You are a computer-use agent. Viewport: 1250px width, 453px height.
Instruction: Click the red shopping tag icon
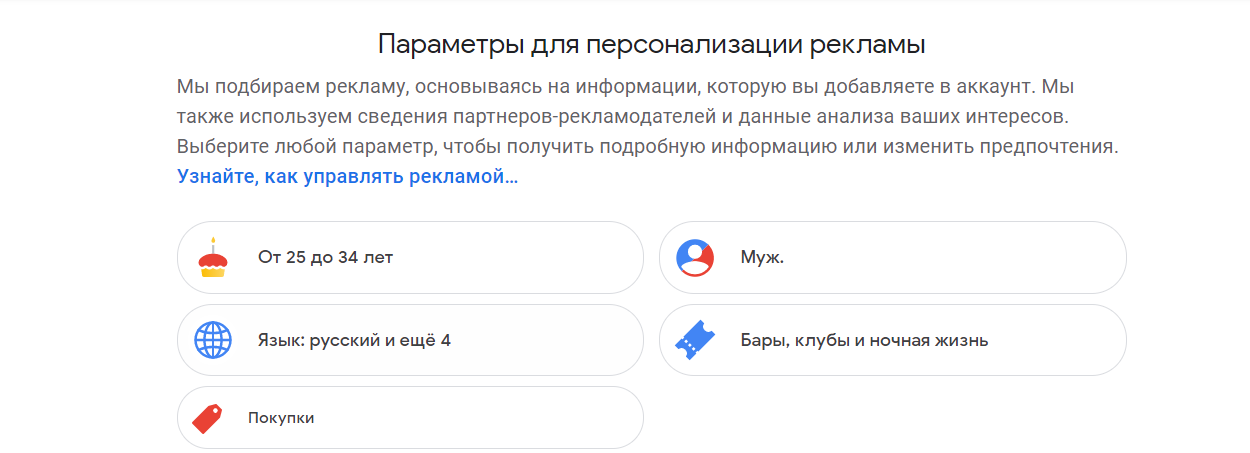(x=207, y=418)
